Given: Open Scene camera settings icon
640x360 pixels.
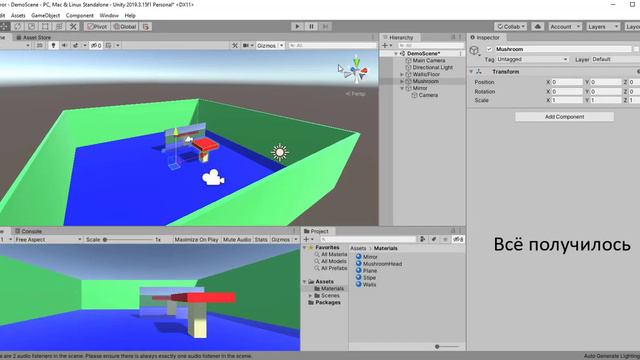Looking at the screenshot, I should pyautogui.click(x=246, y=45).
